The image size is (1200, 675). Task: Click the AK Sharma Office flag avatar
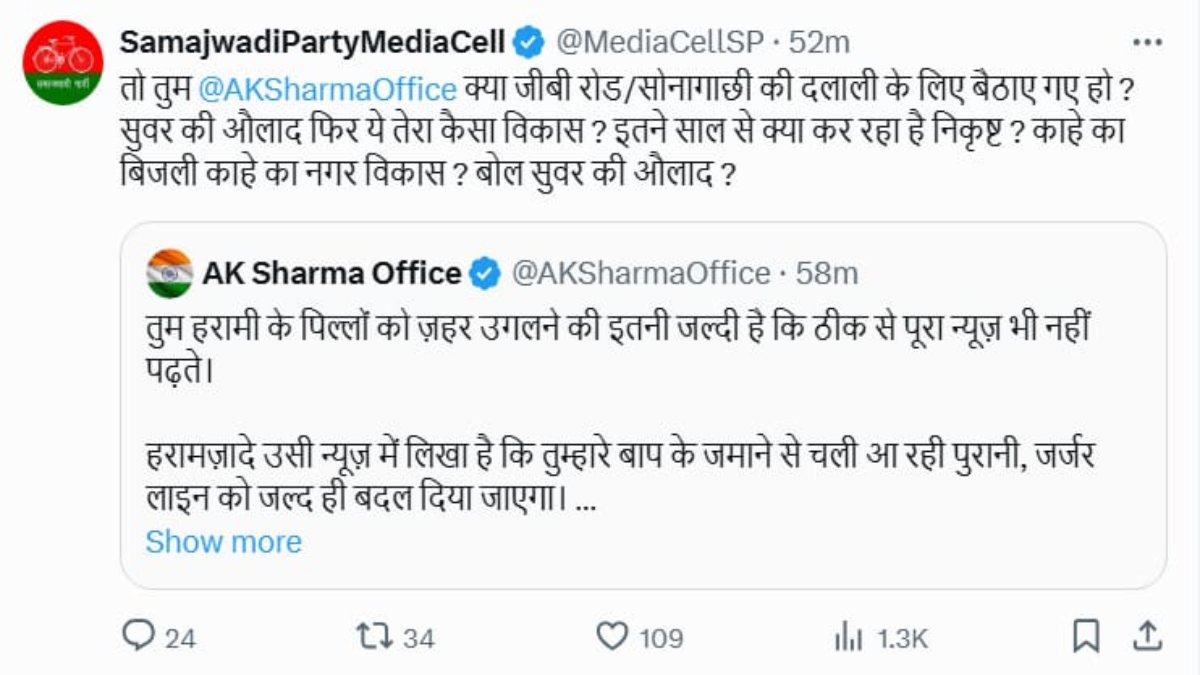click(x=170, y=273)
